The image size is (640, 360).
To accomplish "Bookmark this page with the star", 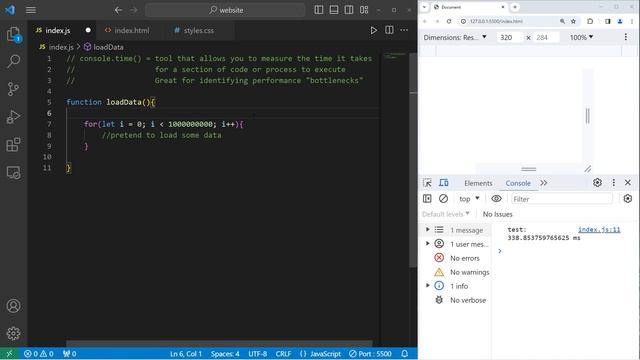I will (573, 21).
